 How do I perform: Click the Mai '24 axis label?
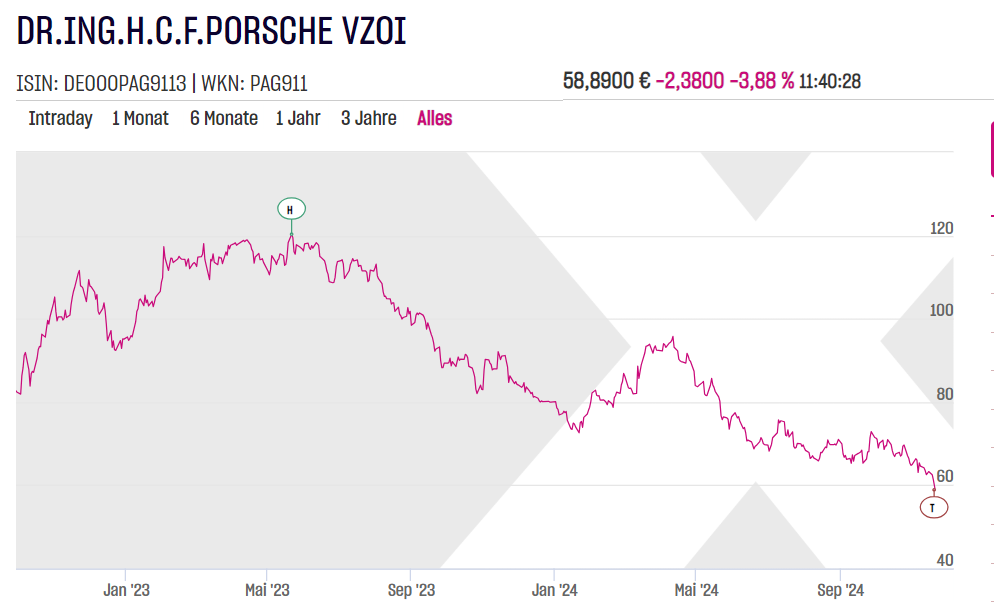696,590
